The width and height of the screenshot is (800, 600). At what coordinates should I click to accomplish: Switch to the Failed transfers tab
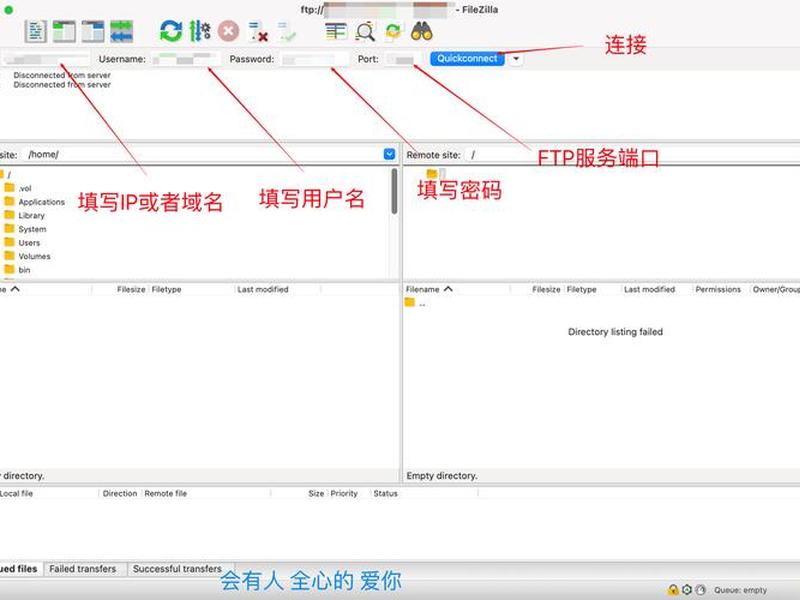[x=83, y=568]
